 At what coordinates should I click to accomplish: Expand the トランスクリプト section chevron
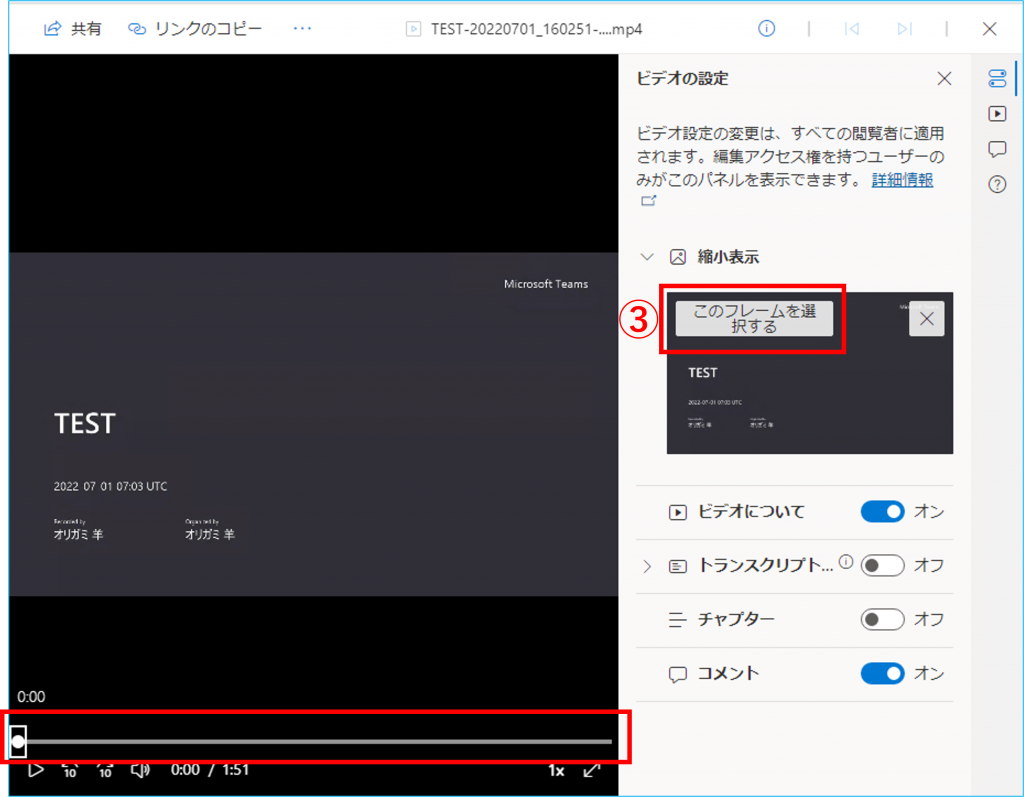click(647, 566)
